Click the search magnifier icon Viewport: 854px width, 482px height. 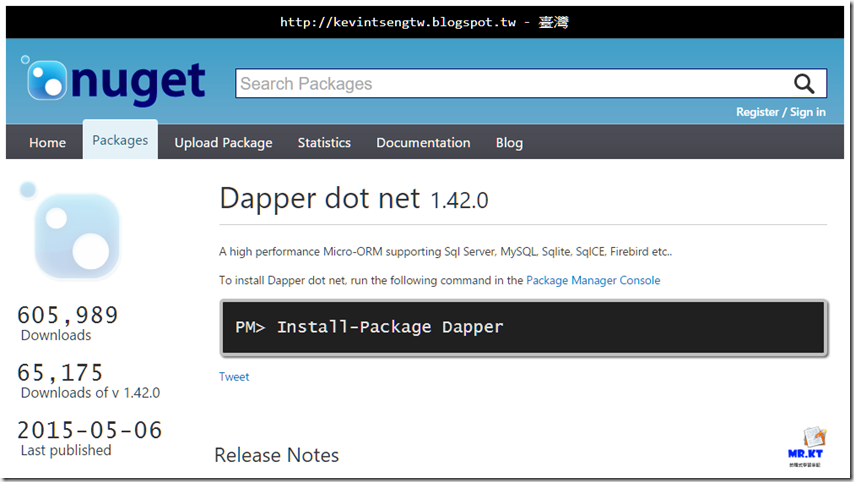click(x=804, y=84)
